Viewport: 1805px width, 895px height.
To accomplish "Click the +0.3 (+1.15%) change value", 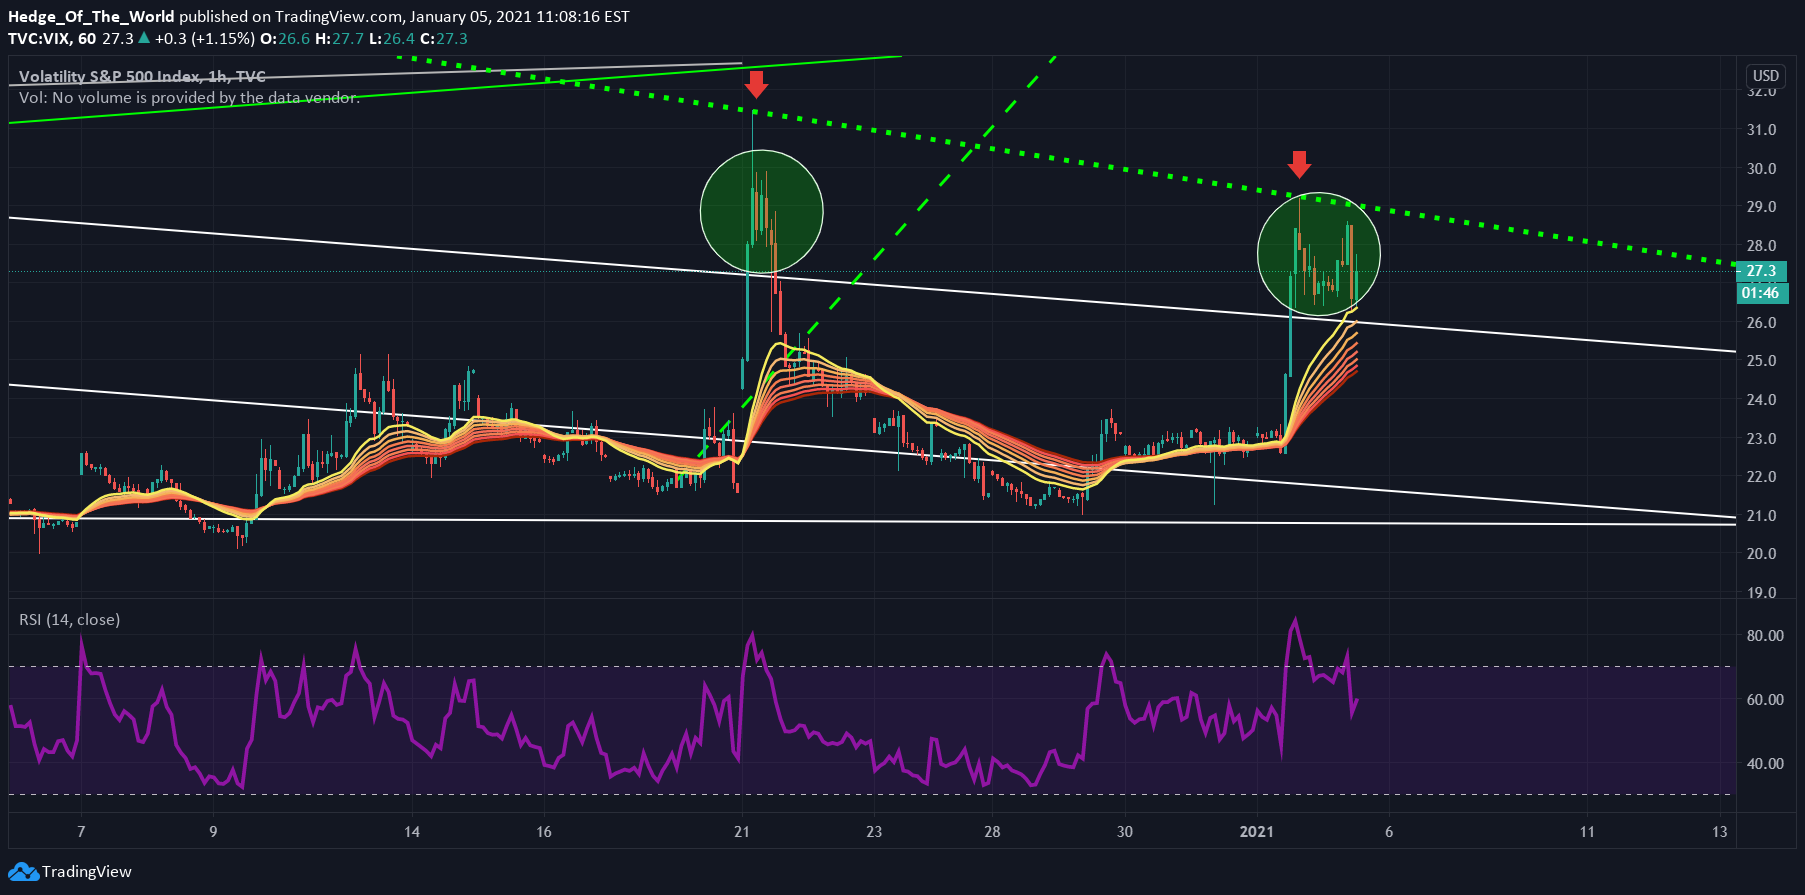I will tap(204, 39).
